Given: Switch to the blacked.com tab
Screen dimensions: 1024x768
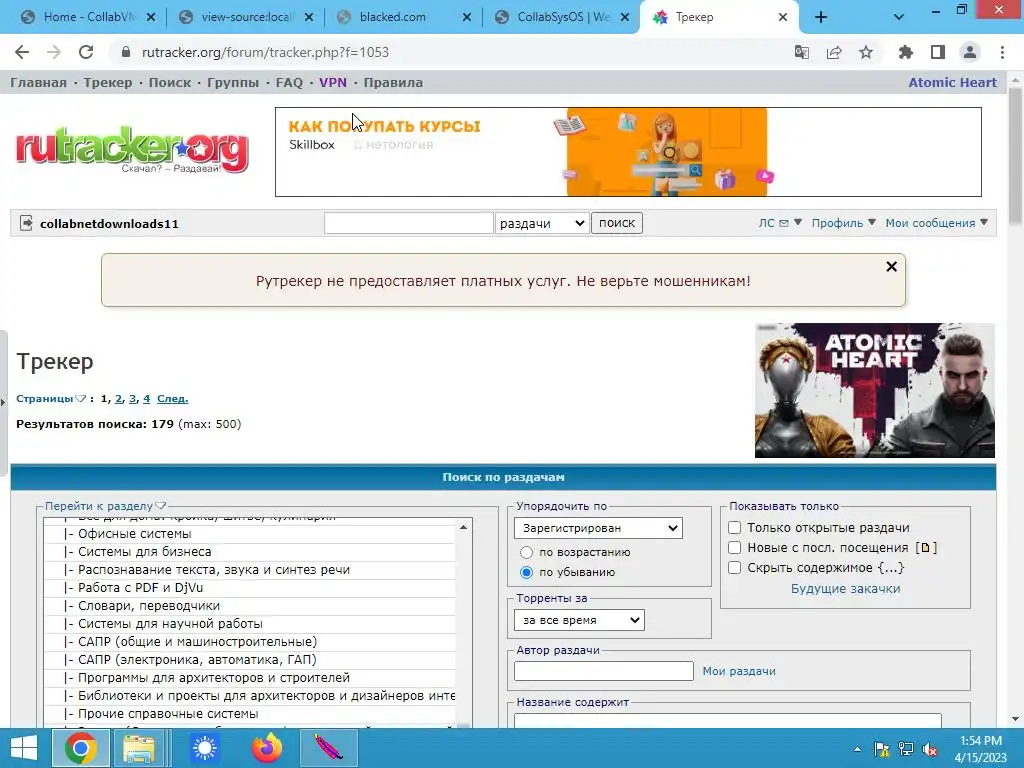Looking at the screenshot, I should [x=392, y=18].
